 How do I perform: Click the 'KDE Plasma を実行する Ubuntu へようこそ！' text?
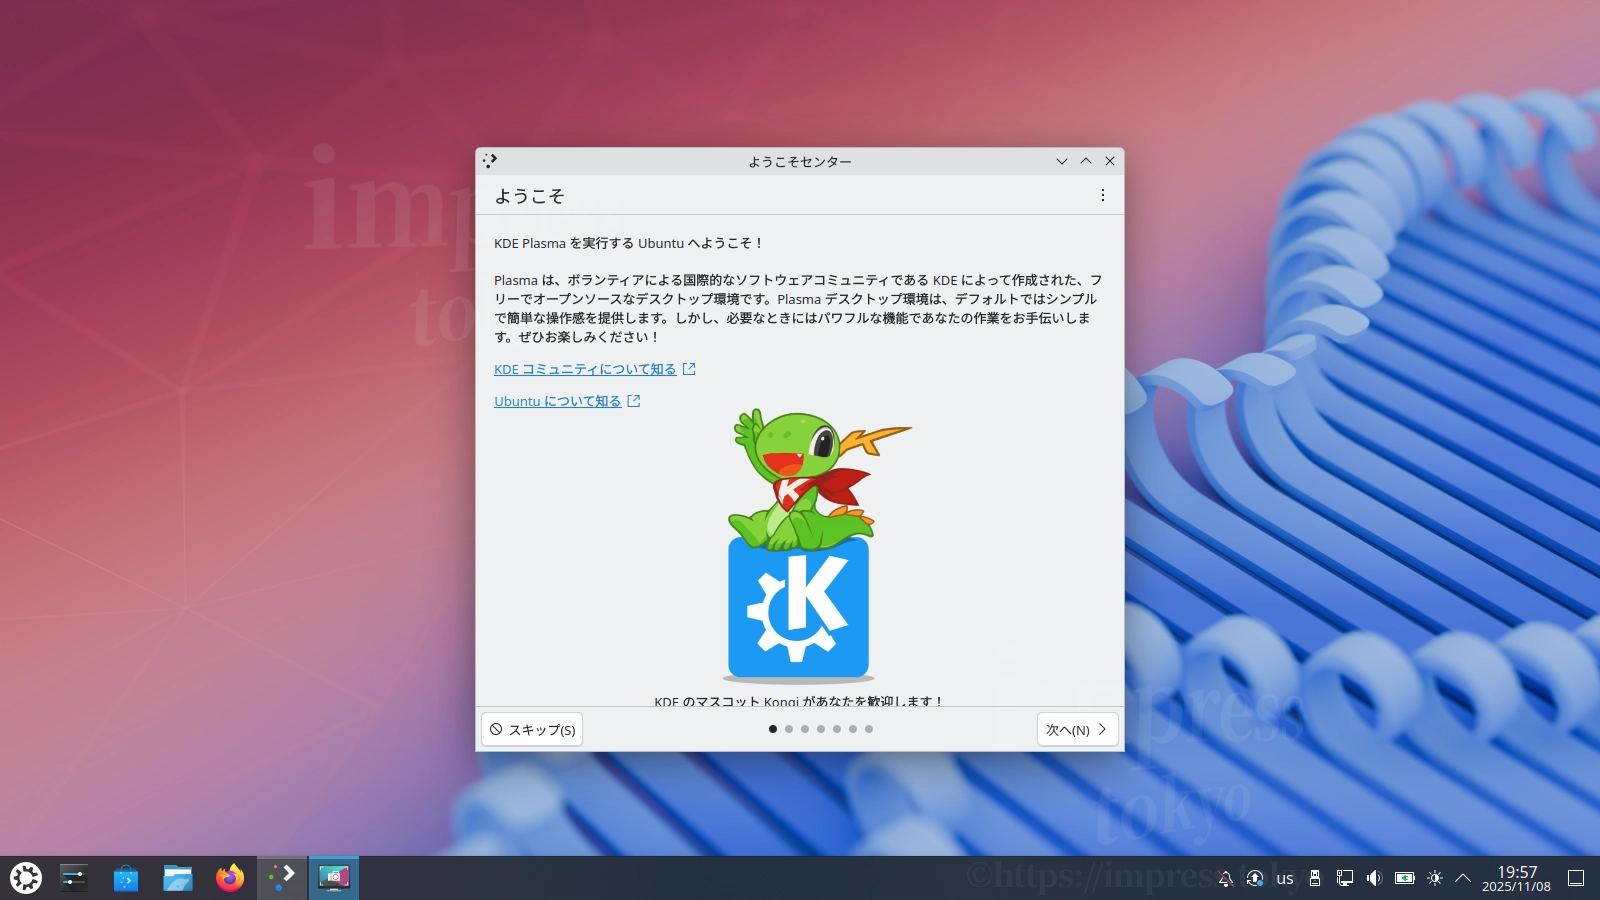click(629, 243)
